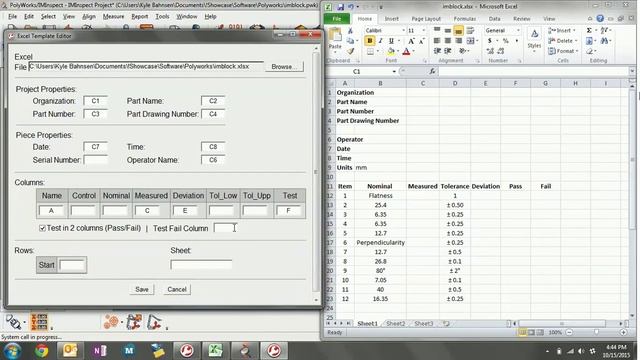Click the Sheet name input field
Image resolution: width=640 pixels, height=360 pixels.
(x=201, y=264)
